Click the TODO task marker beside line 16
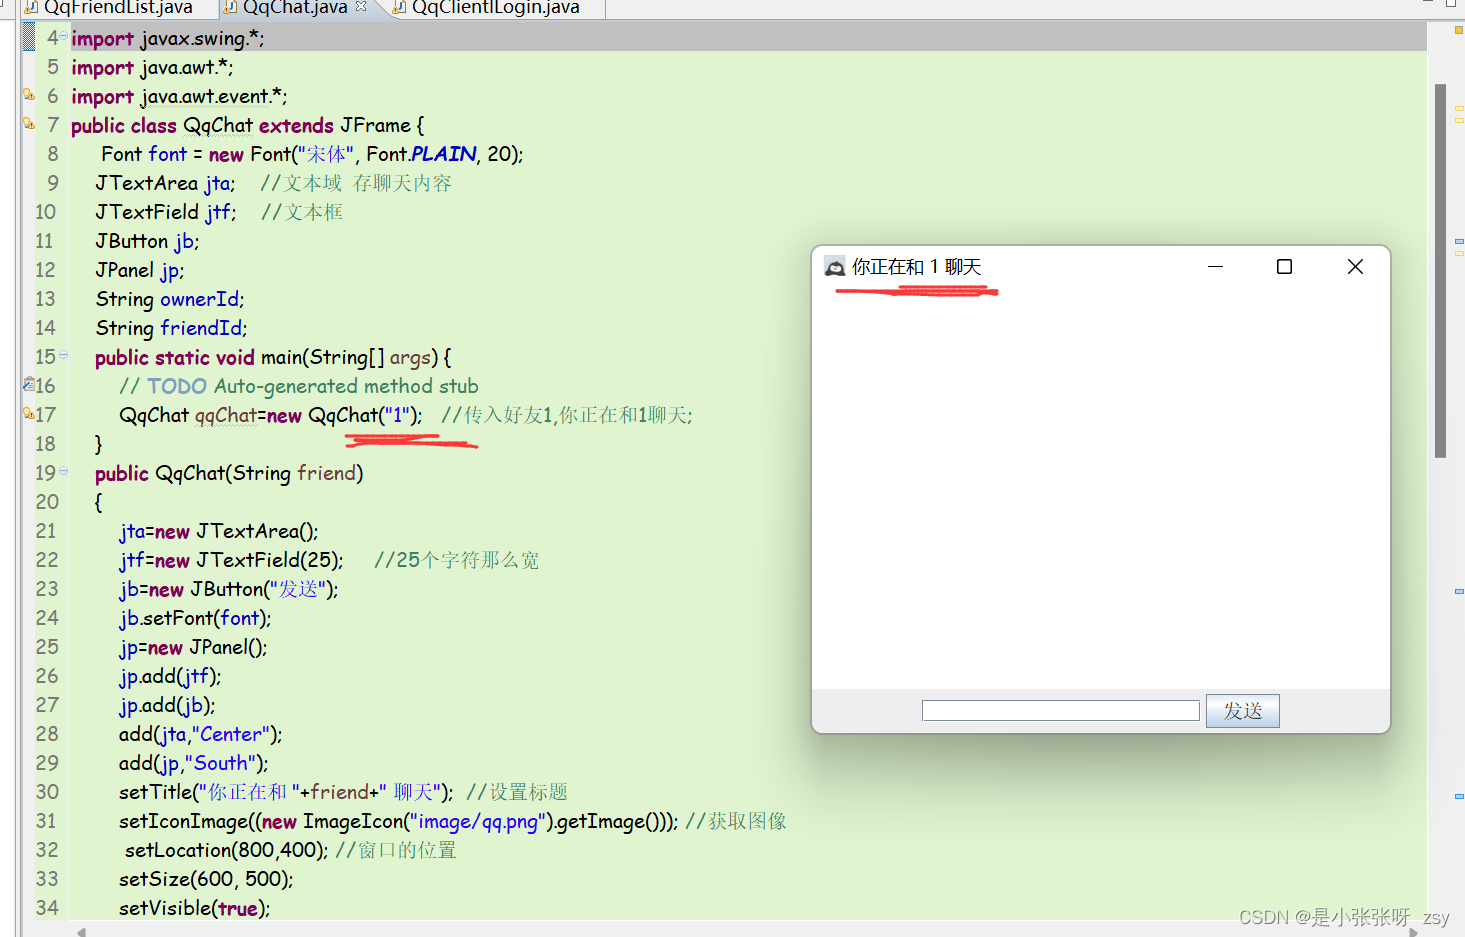The height and width of the screenshot is (937, 1465). 29,384
